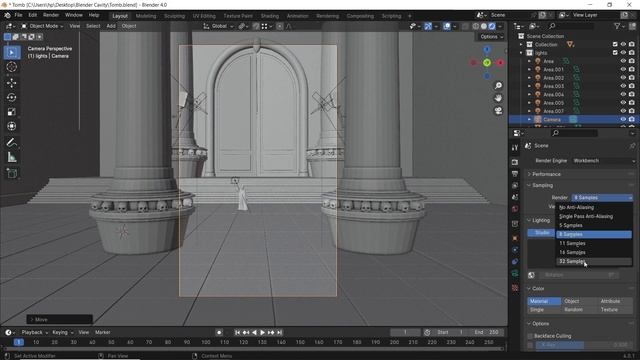Open Global transform orientation dropdown

click(x=219, y=26)
